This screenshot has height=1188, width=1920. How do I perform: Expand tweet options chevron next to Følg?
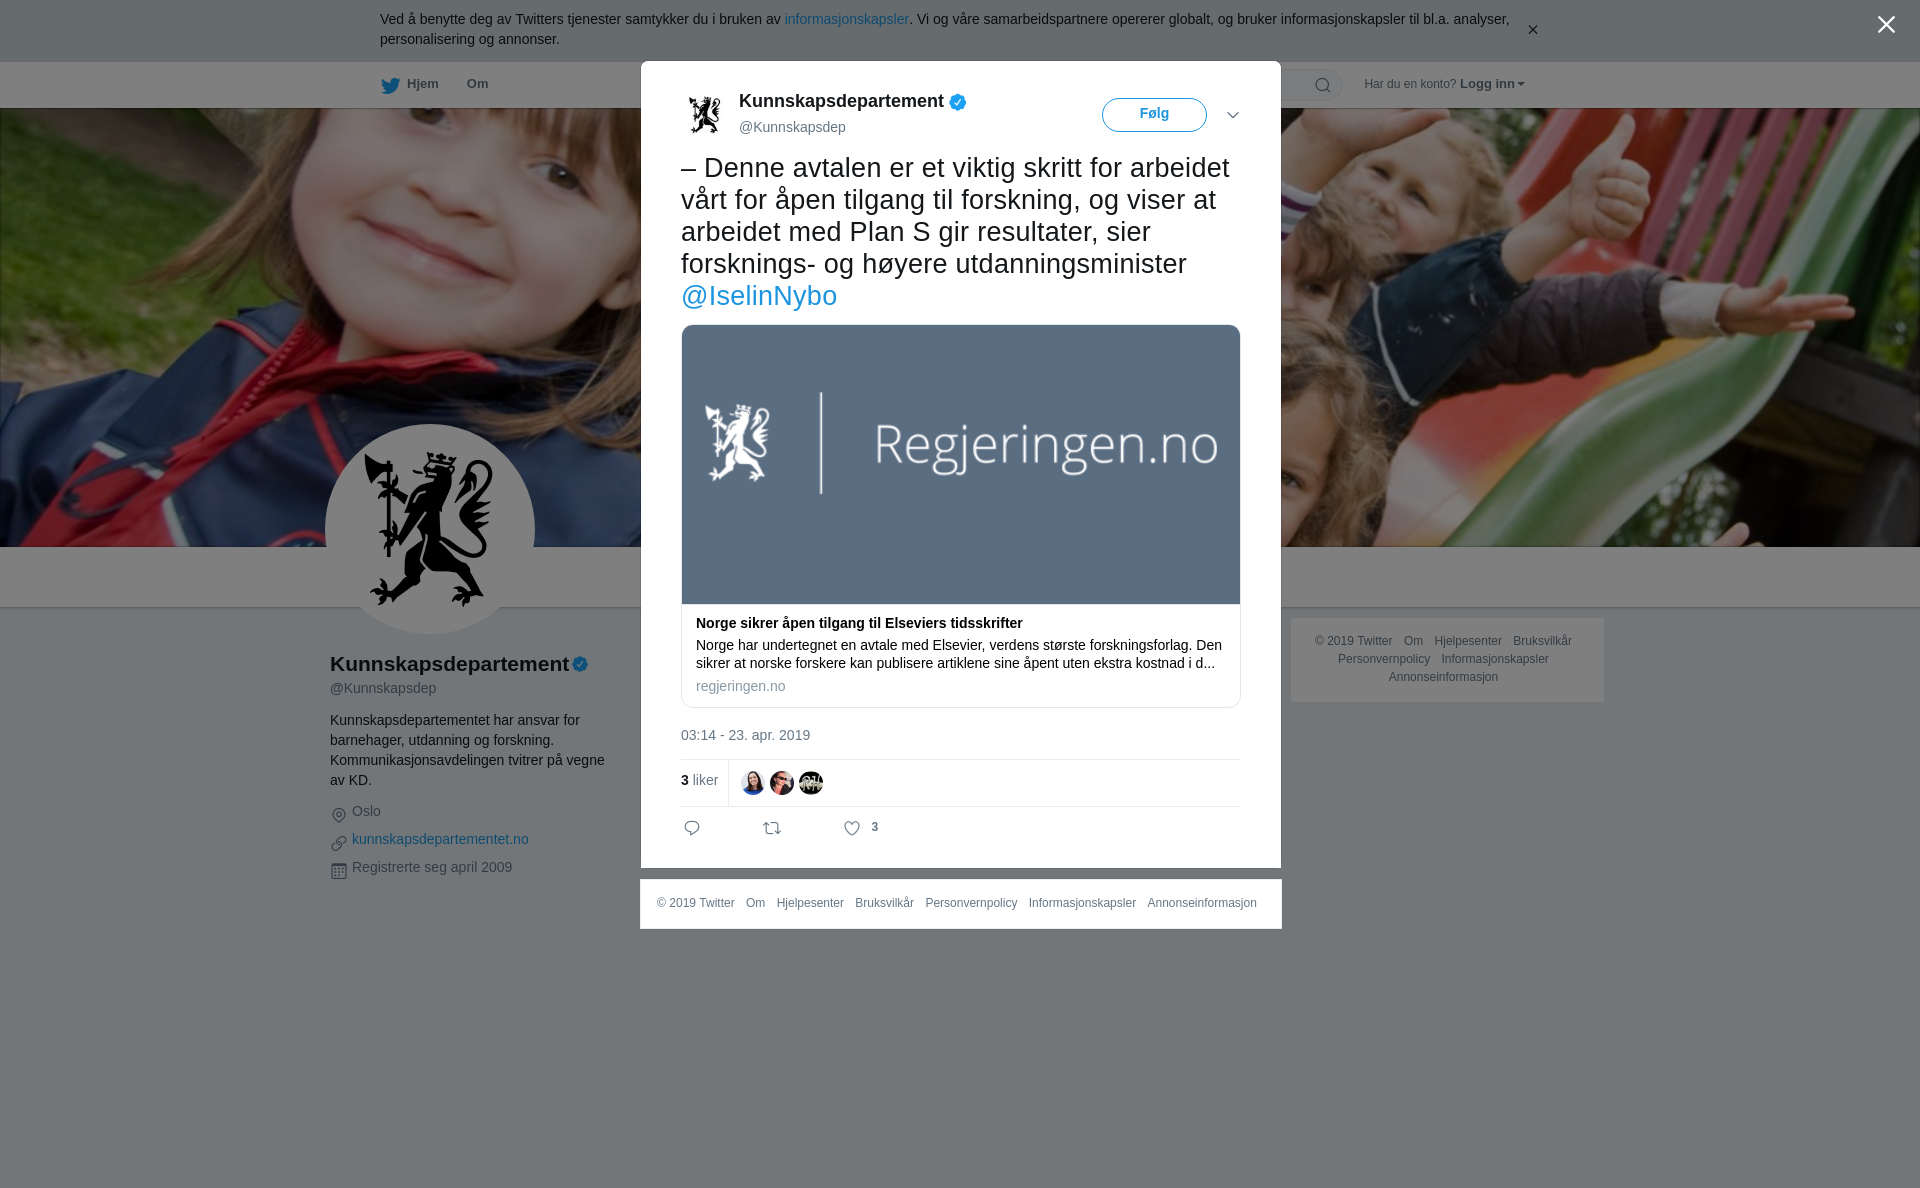click(x=1233, y=115)
